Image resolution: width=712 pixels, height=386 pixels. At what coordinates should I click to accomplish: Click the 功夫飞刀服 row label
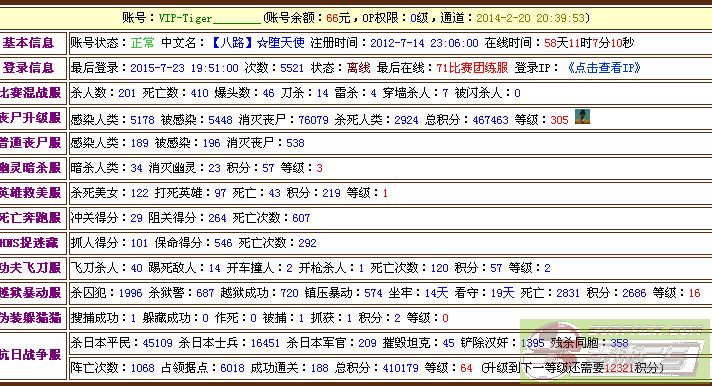[30, 268]
